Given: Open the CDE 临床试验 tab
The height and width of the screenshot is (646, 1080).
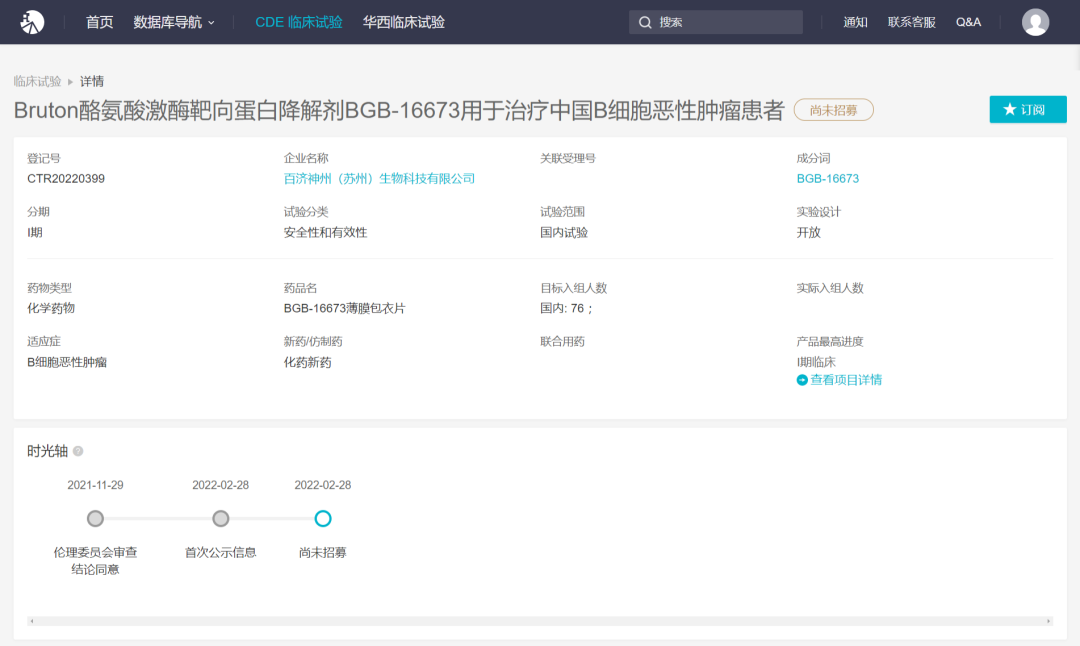Looking at the screenshot, I should 299,22.
